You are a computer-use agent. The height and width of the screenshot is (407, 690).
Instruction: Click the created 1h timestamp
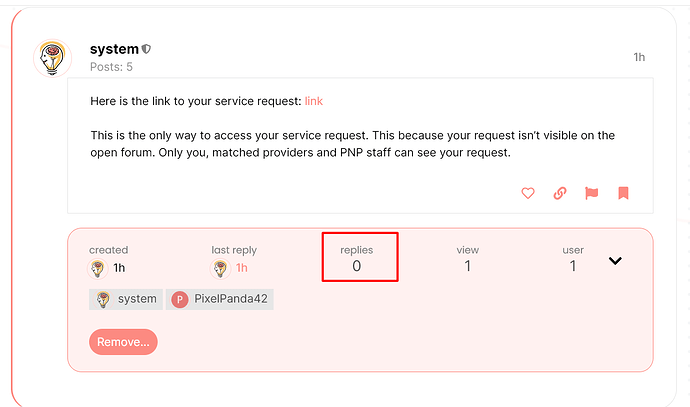click(119, 268)
